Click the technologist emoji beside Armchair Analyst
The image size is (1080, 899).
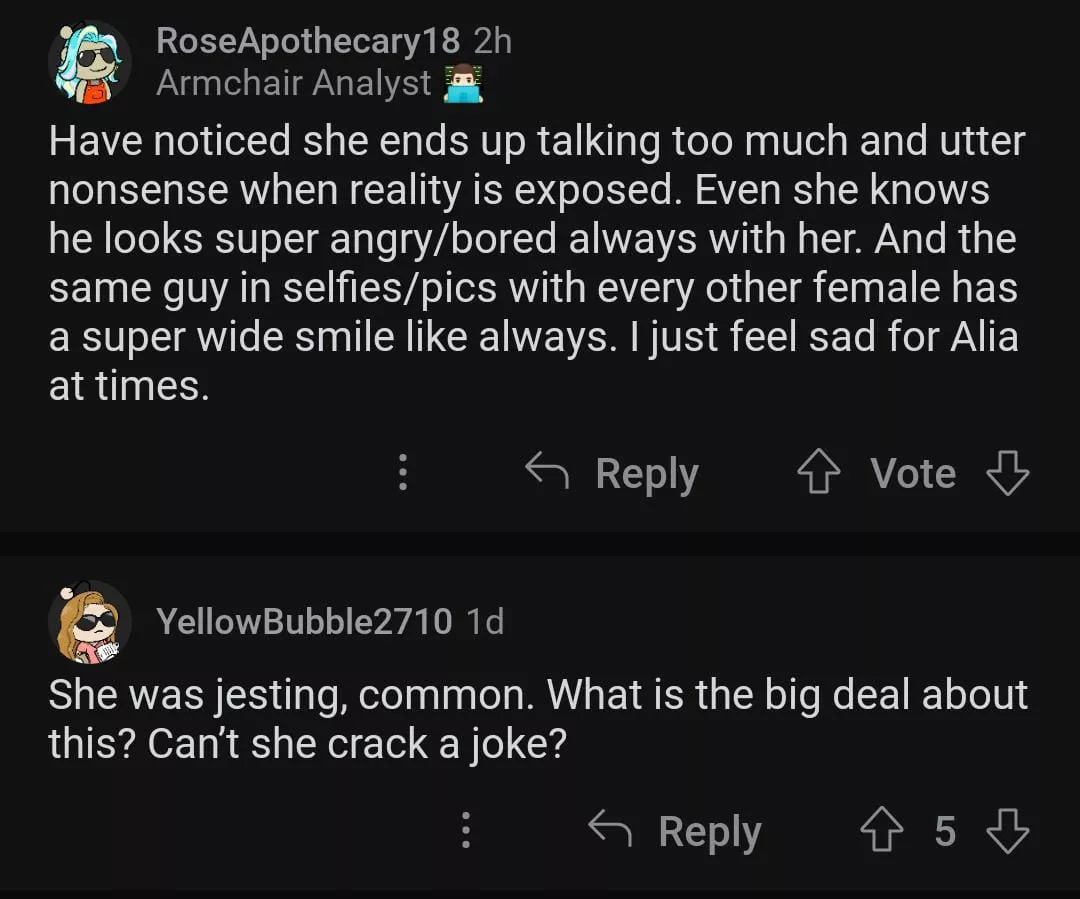(463, 84)
